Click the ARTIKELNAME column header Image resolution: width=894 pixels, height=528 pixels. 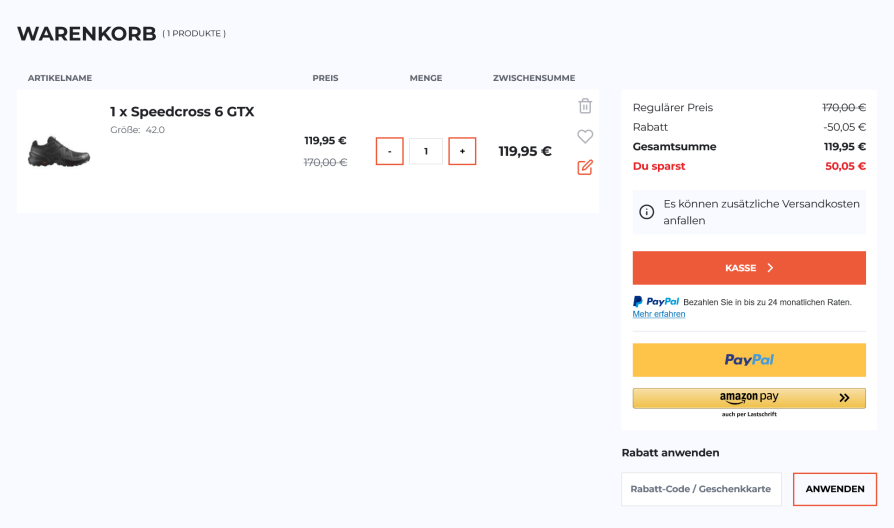60,78
